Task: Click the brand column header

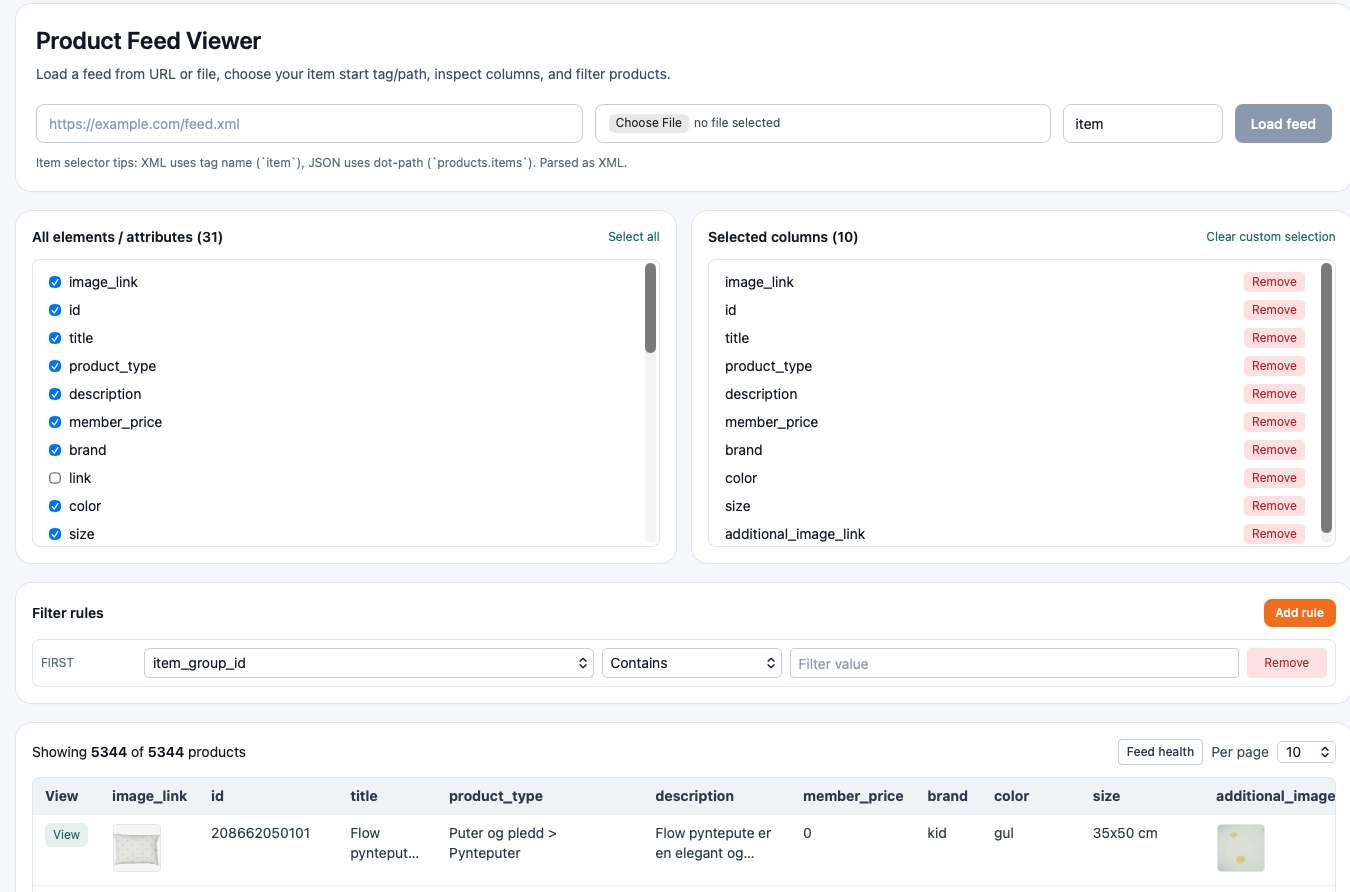Action: [947, 796]
